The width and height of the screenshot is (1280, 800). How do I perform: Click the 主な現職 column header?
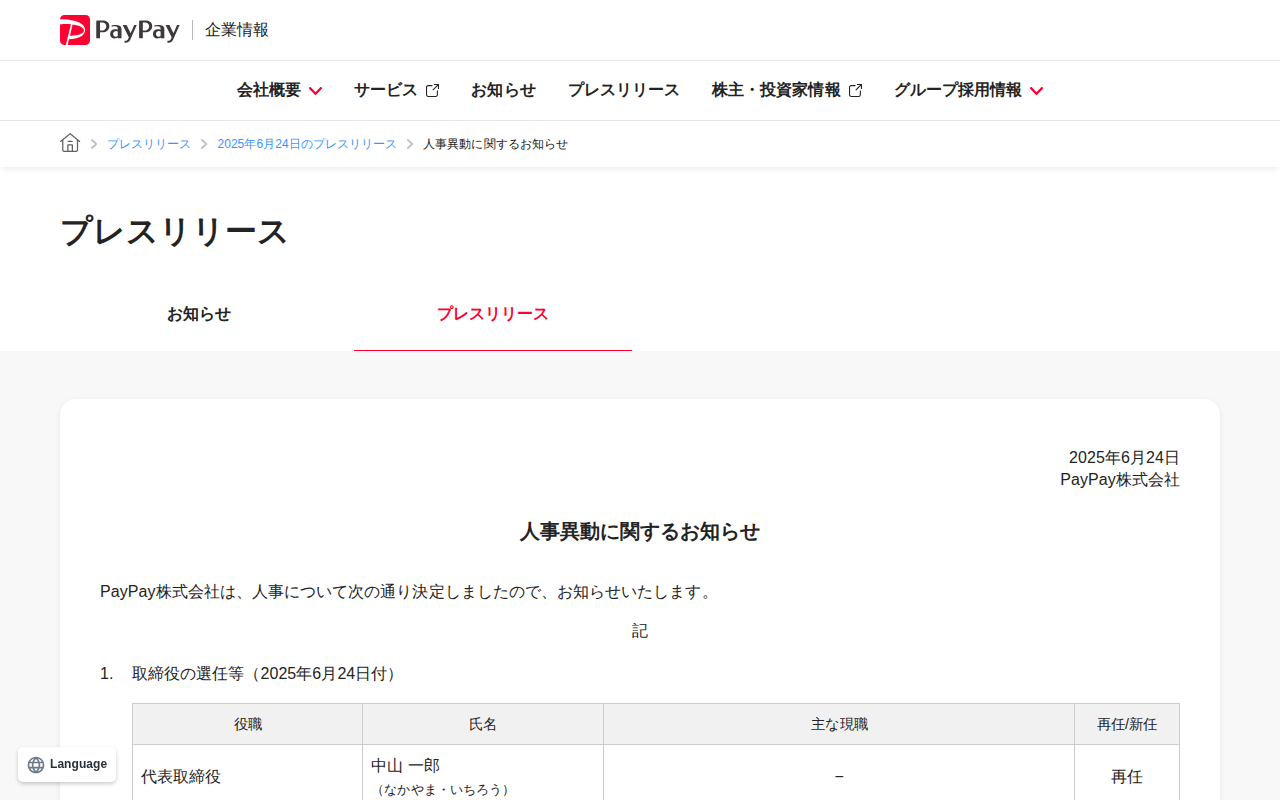[839, 724]
